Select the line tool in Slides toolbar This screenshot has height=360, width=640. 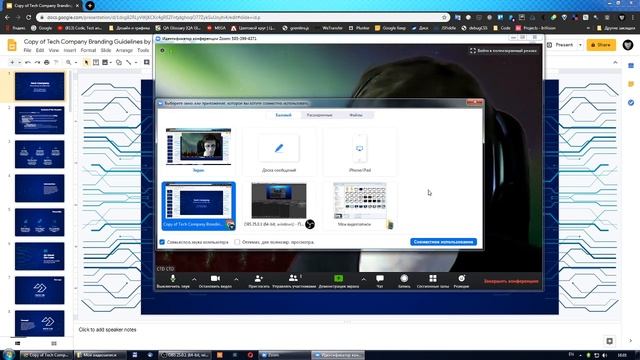[x=128, y=62]
